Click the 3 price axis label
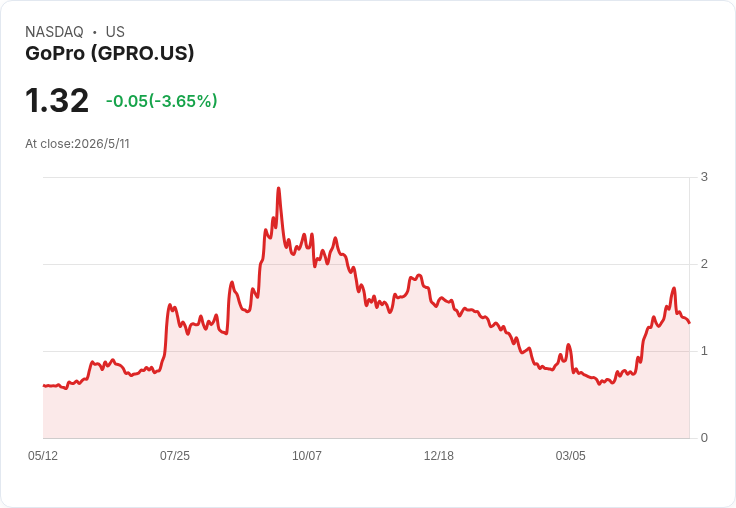 [704, 177]
